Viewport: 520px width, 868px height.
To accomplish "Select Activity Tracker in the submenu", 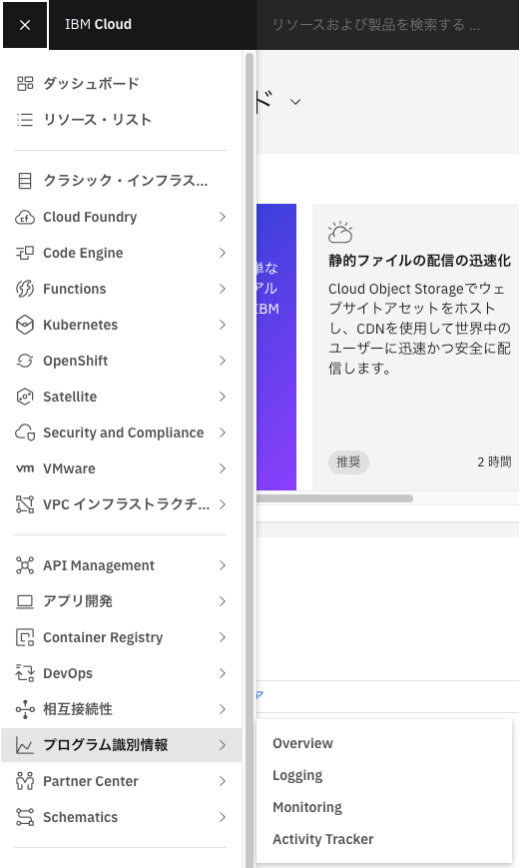I will click(323, 839).
